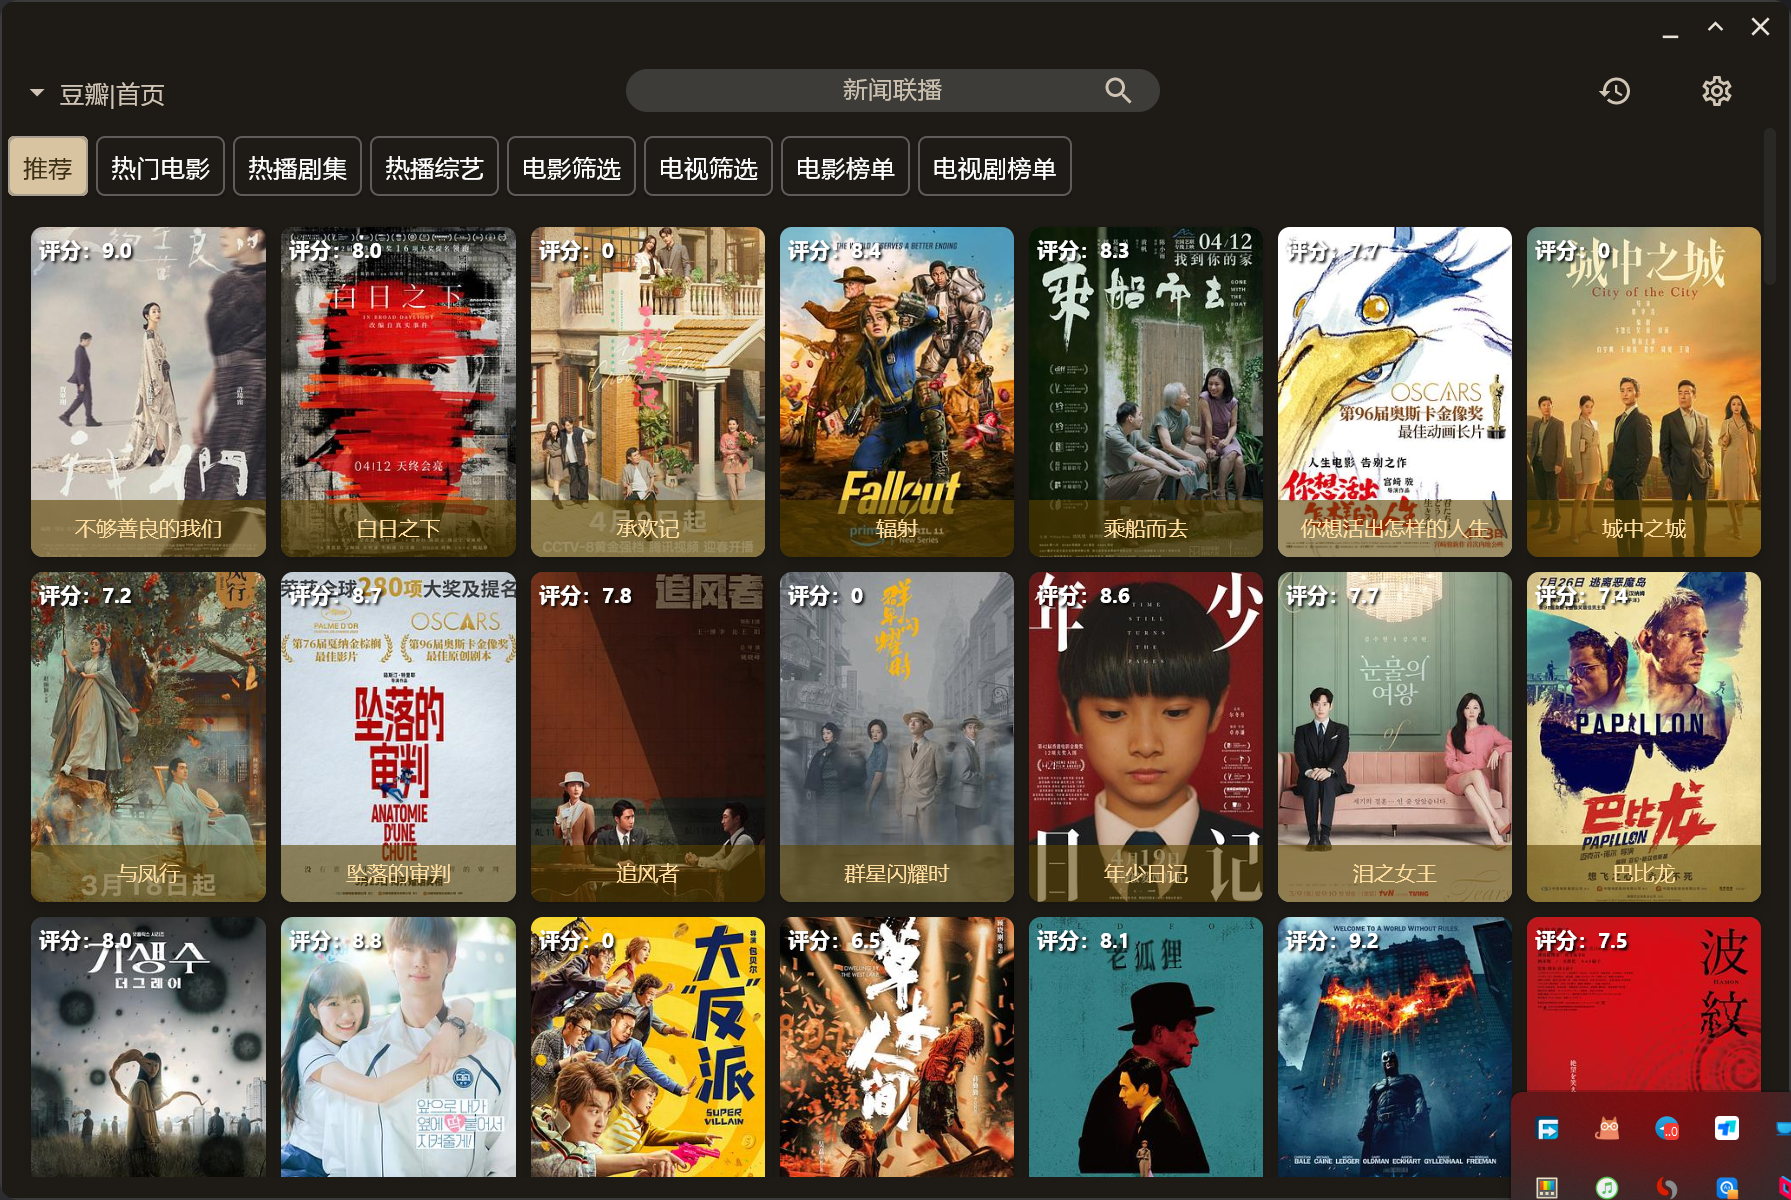This screenshot has width=1791, height=1200.
Task: Select the 巴比龙 Papillon poster
Action: click(1643, 737)
